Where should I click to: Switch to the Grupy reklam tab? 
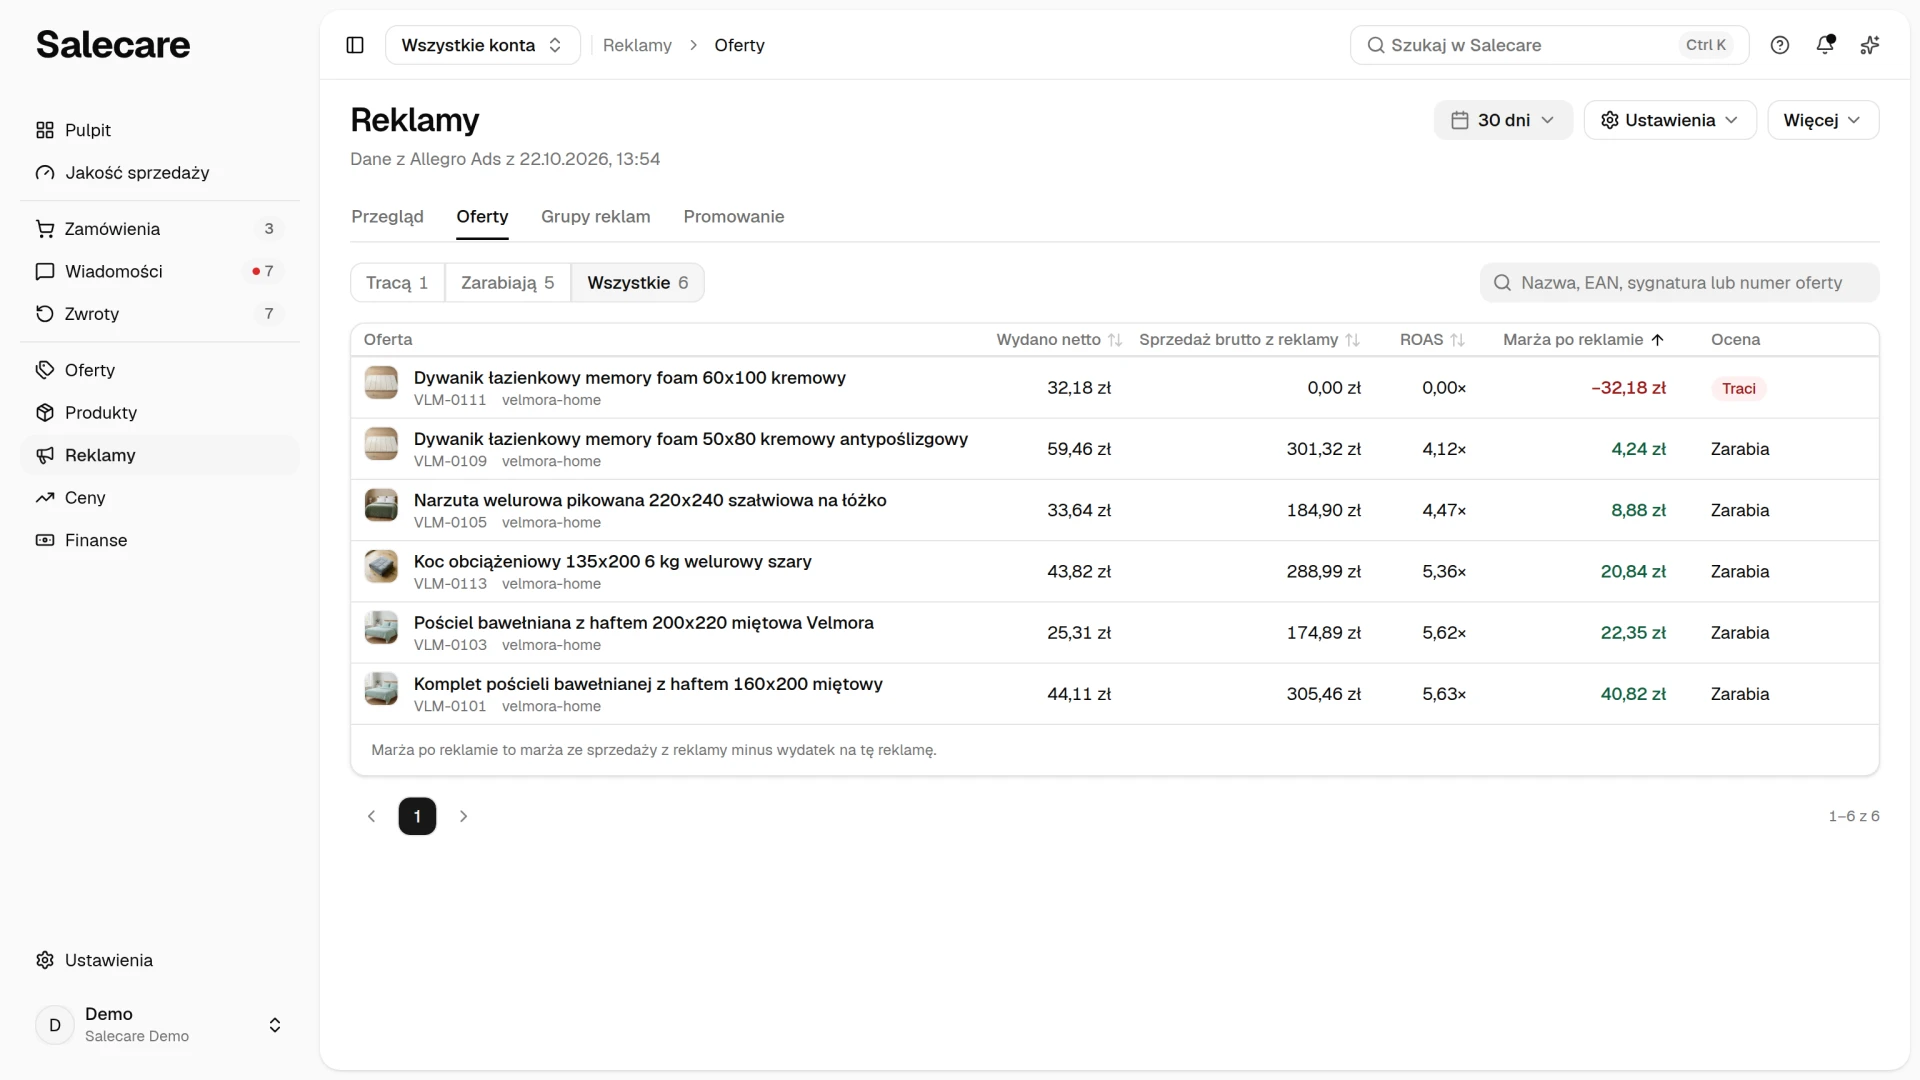click(595, 217)
